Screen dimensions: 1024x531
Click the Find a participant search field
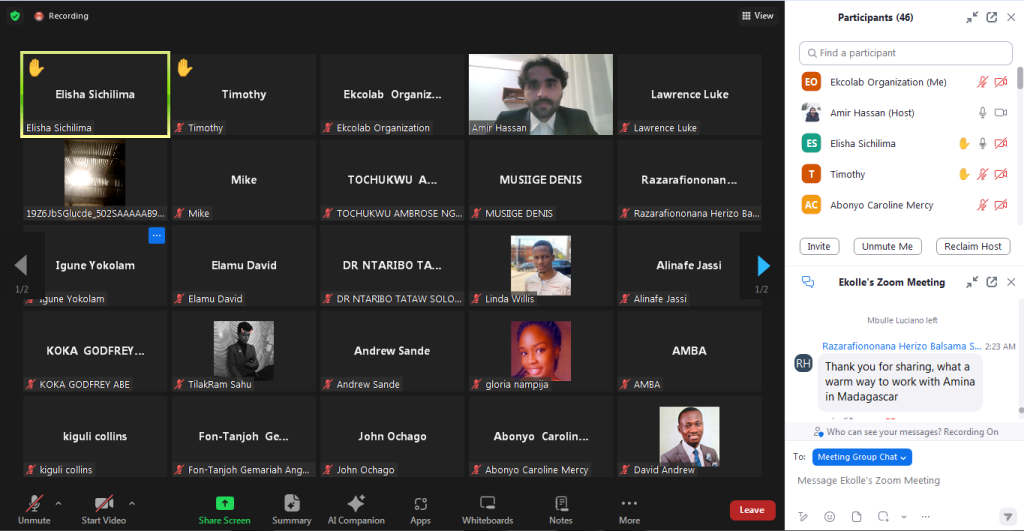(906, 53)
